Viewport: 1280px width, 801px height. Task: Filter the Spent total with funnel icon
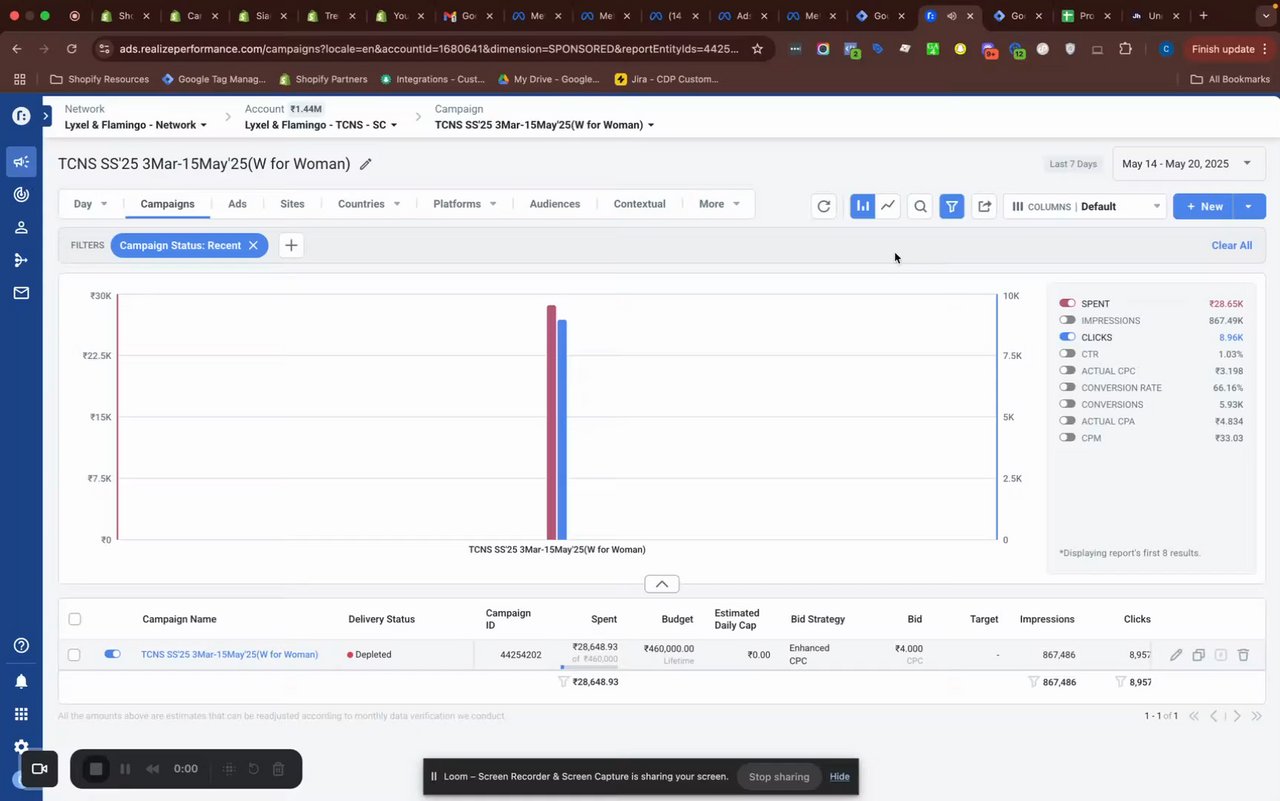point(563,682)
